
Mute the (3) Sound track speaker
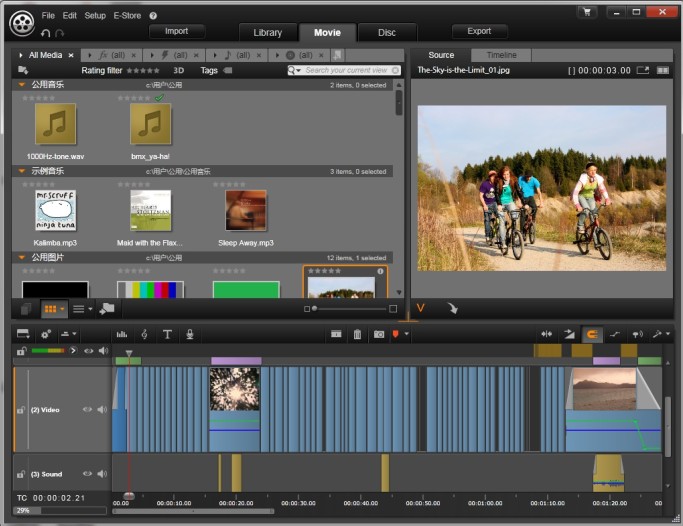102,473
